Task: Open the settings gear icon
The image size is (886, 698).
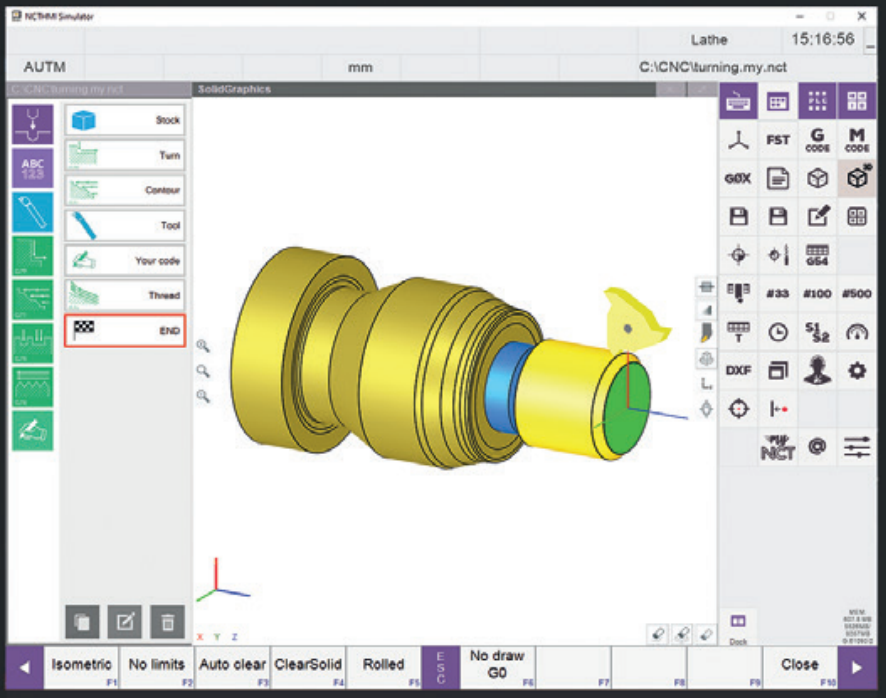Action: (857, 370)
